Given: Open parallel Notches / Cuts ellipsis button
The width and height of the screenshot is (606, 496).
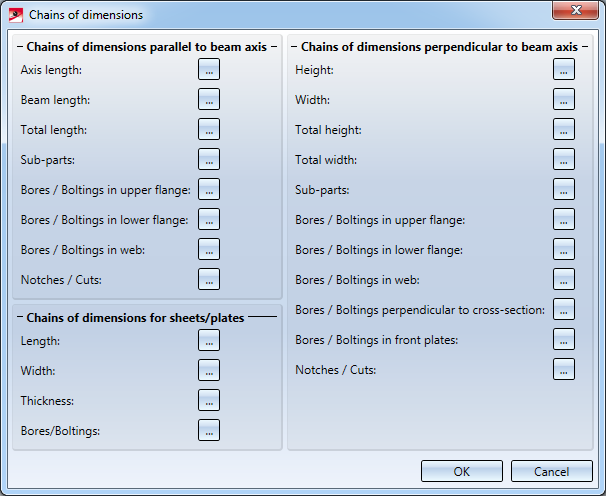Looking at the screenshot, I should pos(209,280).
